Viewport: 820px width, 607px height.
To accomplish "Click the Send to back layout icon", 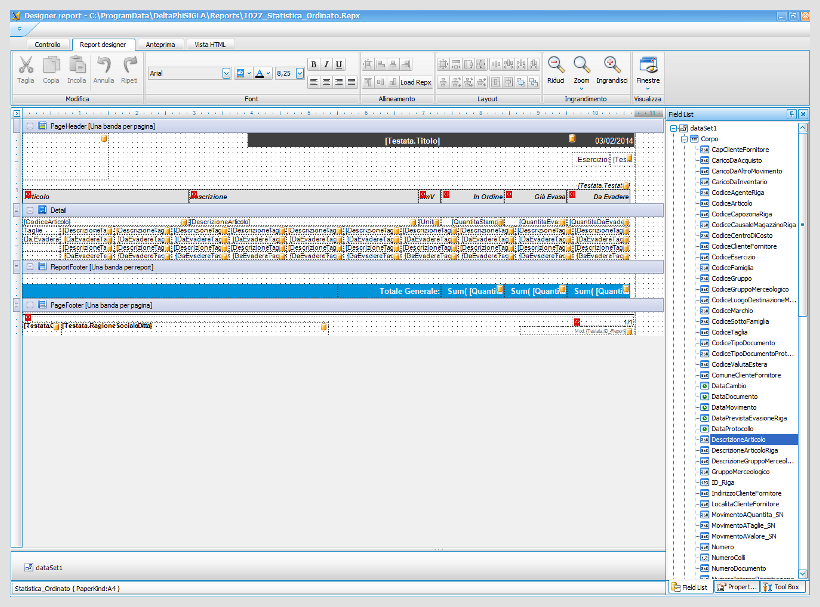I will click(x=533, y=82).
